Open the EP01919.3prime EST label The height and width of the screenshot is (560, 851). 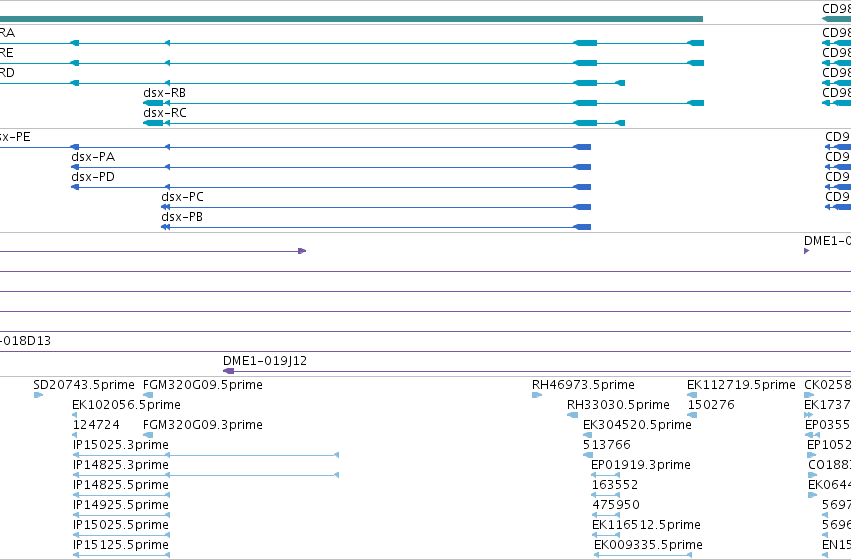point(641,465)
